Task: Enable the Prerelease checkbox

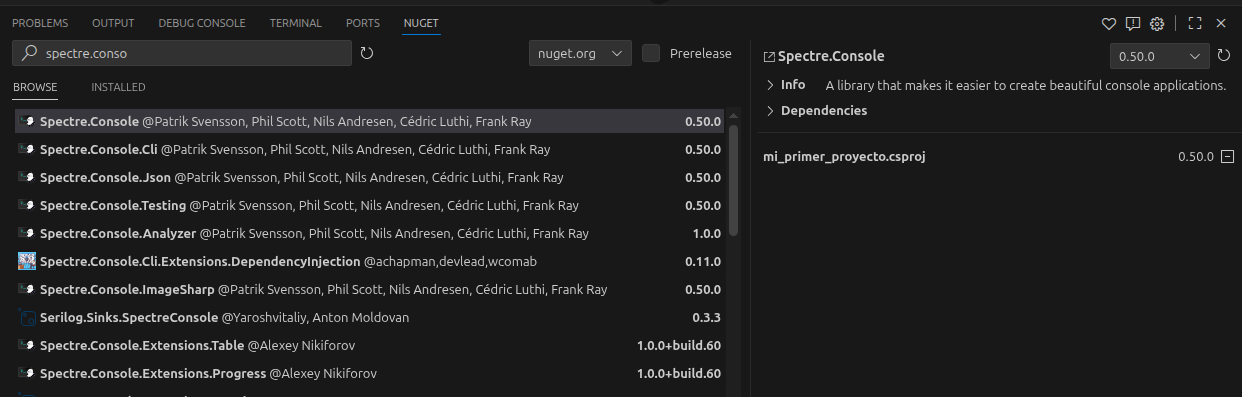Action: (x=651, y=53)
